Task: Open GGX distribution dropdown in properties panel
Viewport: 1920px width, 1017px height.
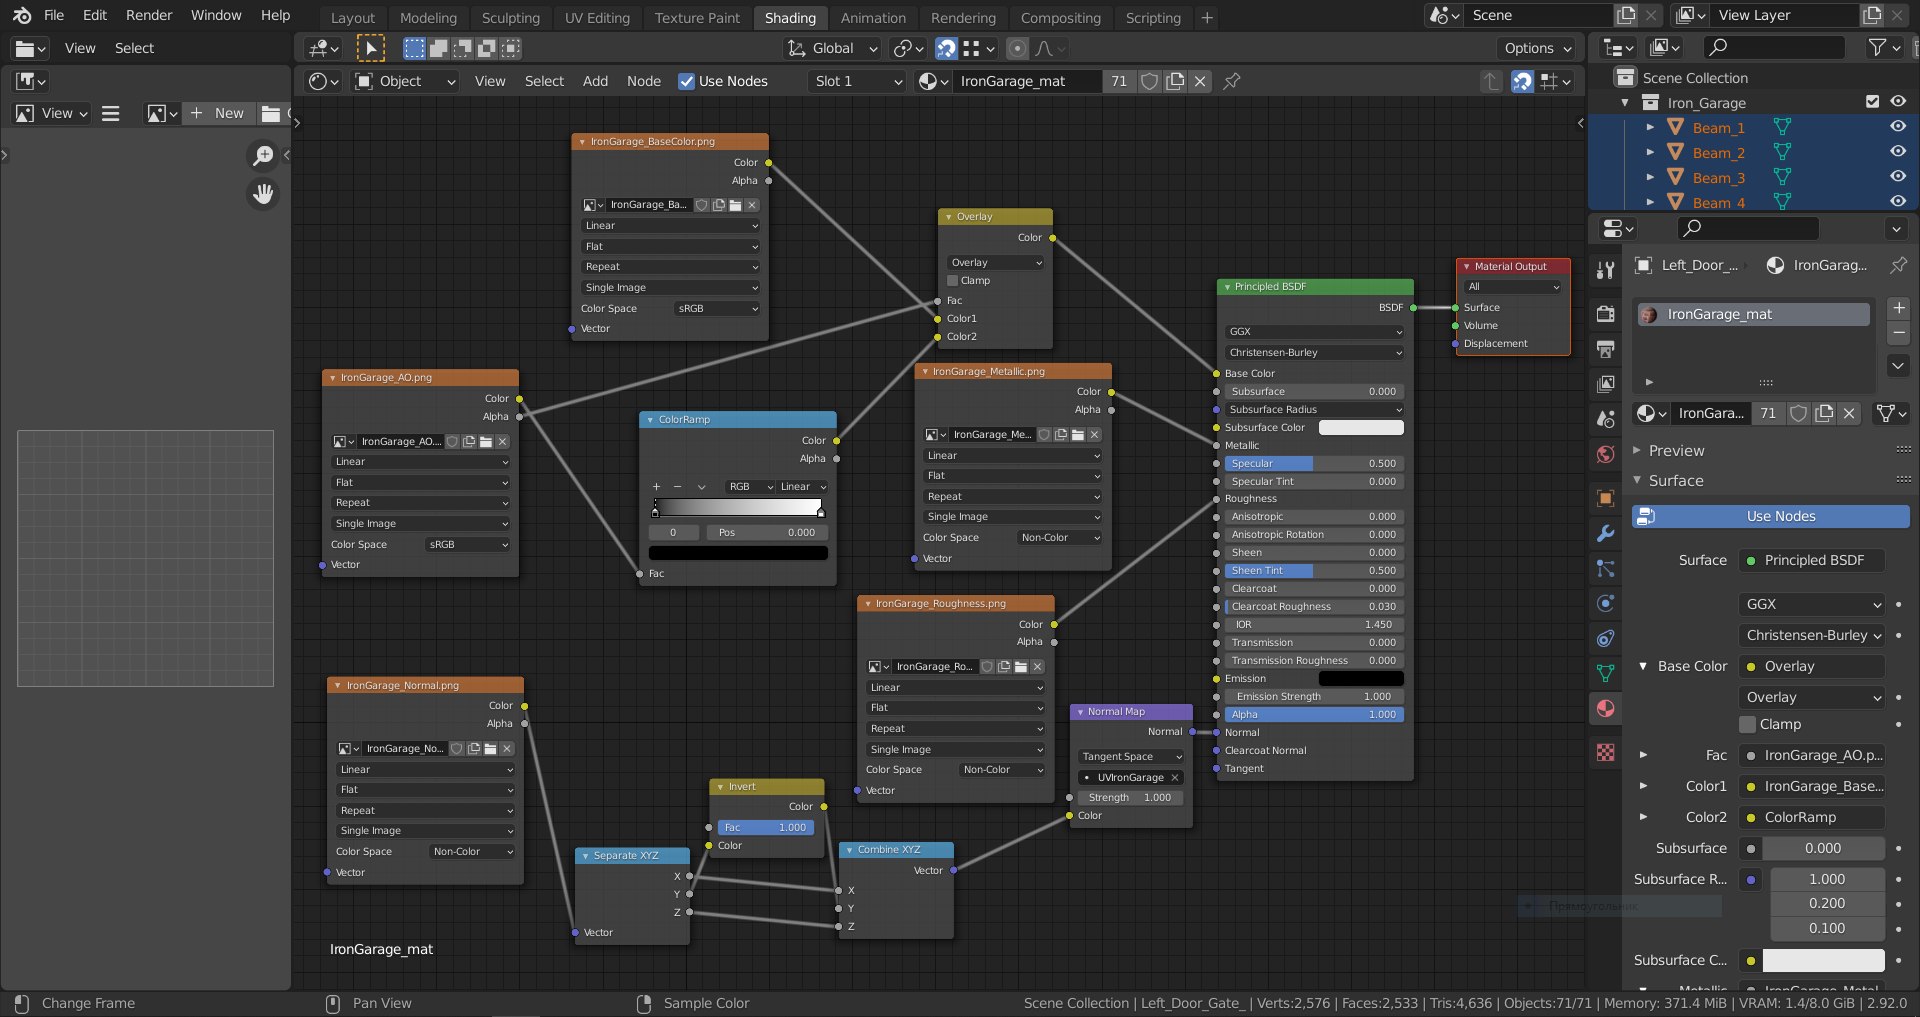Action: [x=1812, y=604]
